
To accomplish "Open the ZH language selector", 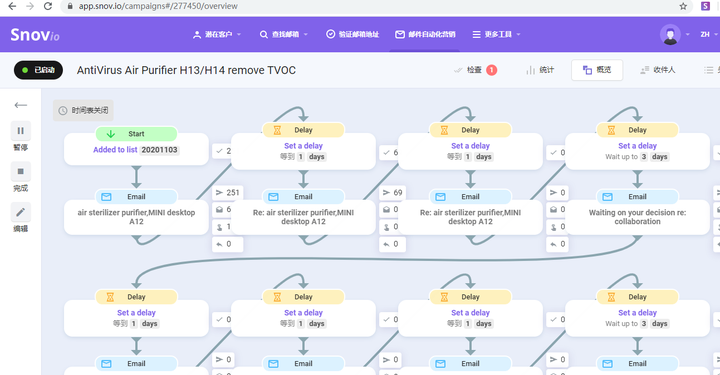I will click(708, 34).
